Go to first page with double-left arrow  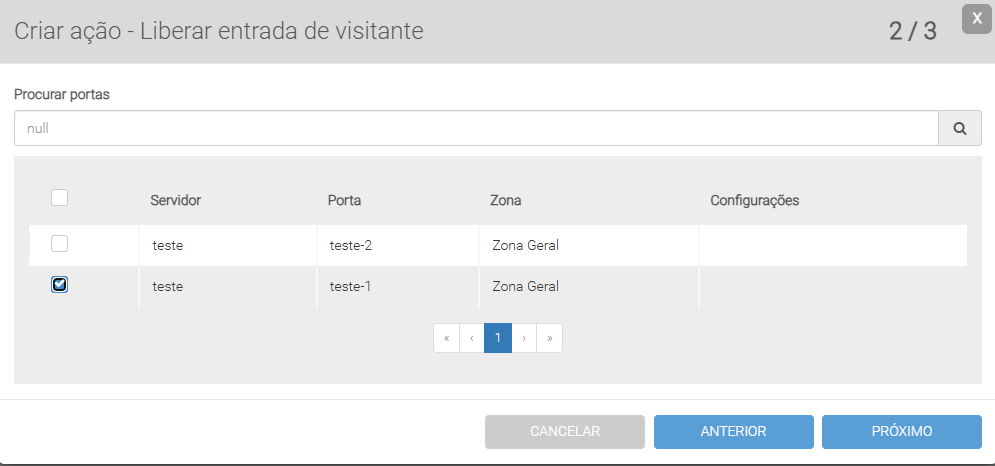(446, 338)
